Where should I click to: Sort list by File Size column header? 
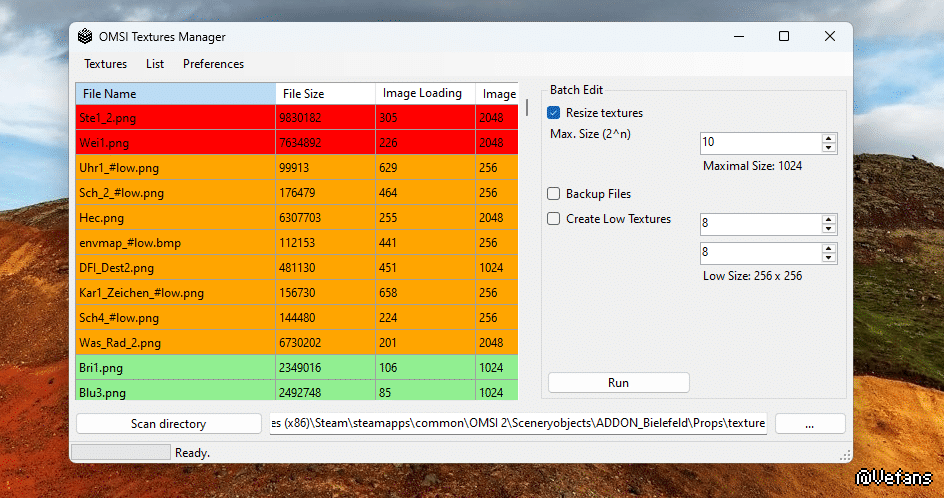(324, 94)
